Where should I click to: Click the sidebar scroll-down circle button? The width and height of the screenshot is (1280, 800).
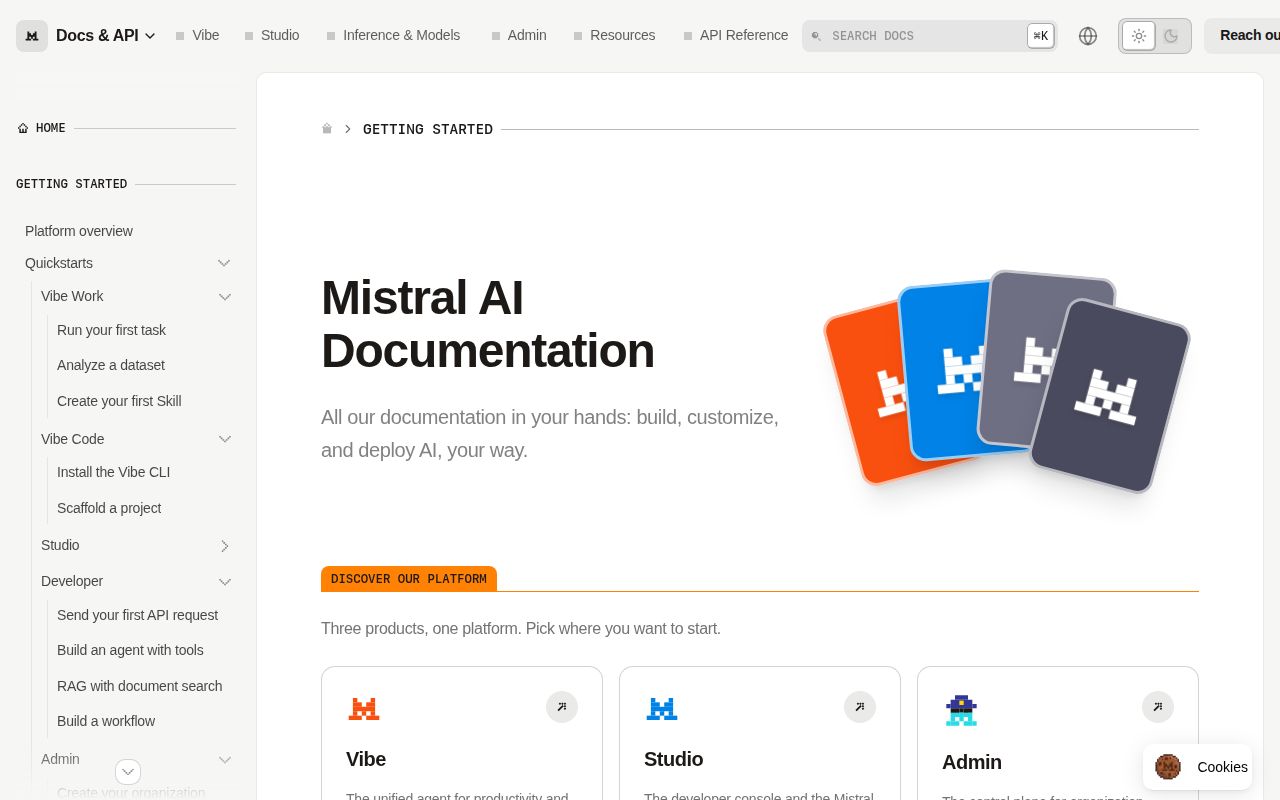pyautogui.click(x=128, y=772)
